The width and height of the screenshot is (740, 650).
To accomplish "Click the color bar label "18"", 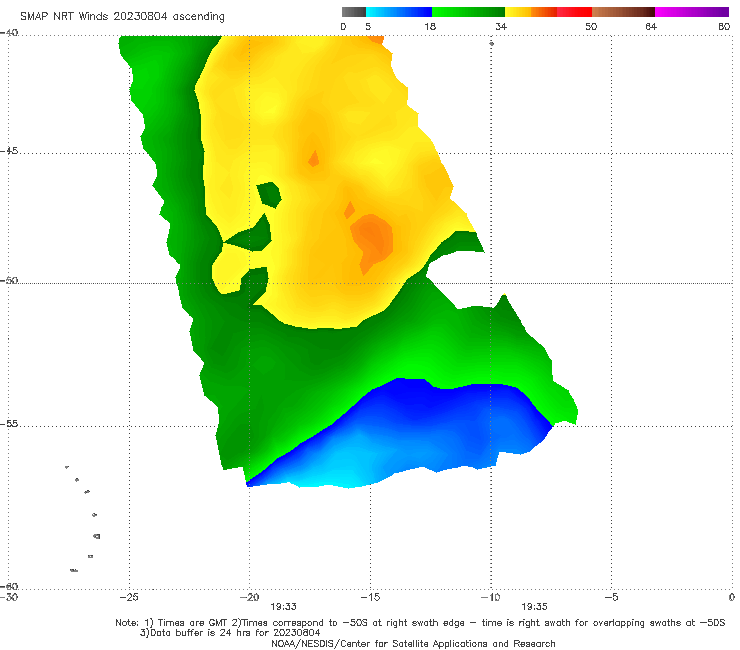I will point(430,26).
